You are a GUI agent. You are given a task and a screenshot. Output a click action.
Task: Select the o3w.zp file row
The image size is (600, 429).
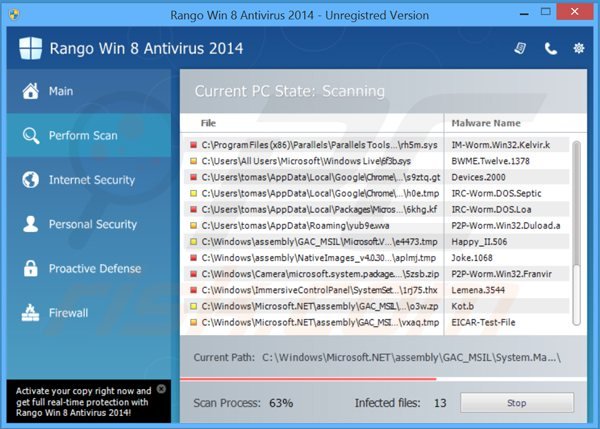377,306
